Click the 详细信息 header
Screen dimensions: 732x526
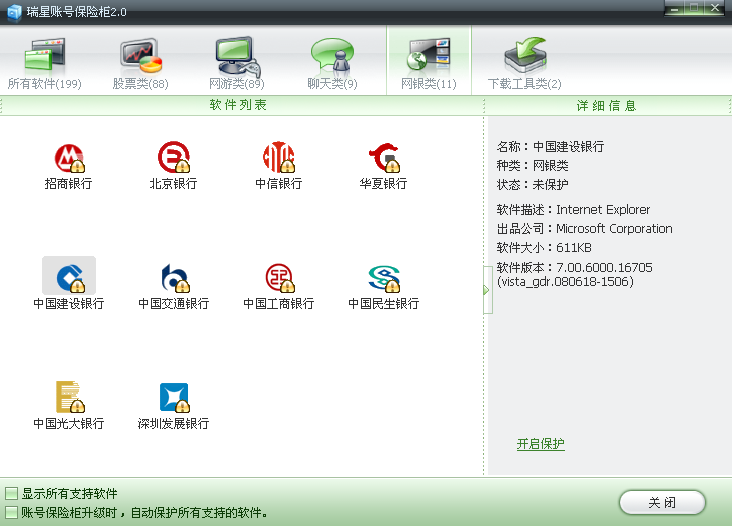606,105
